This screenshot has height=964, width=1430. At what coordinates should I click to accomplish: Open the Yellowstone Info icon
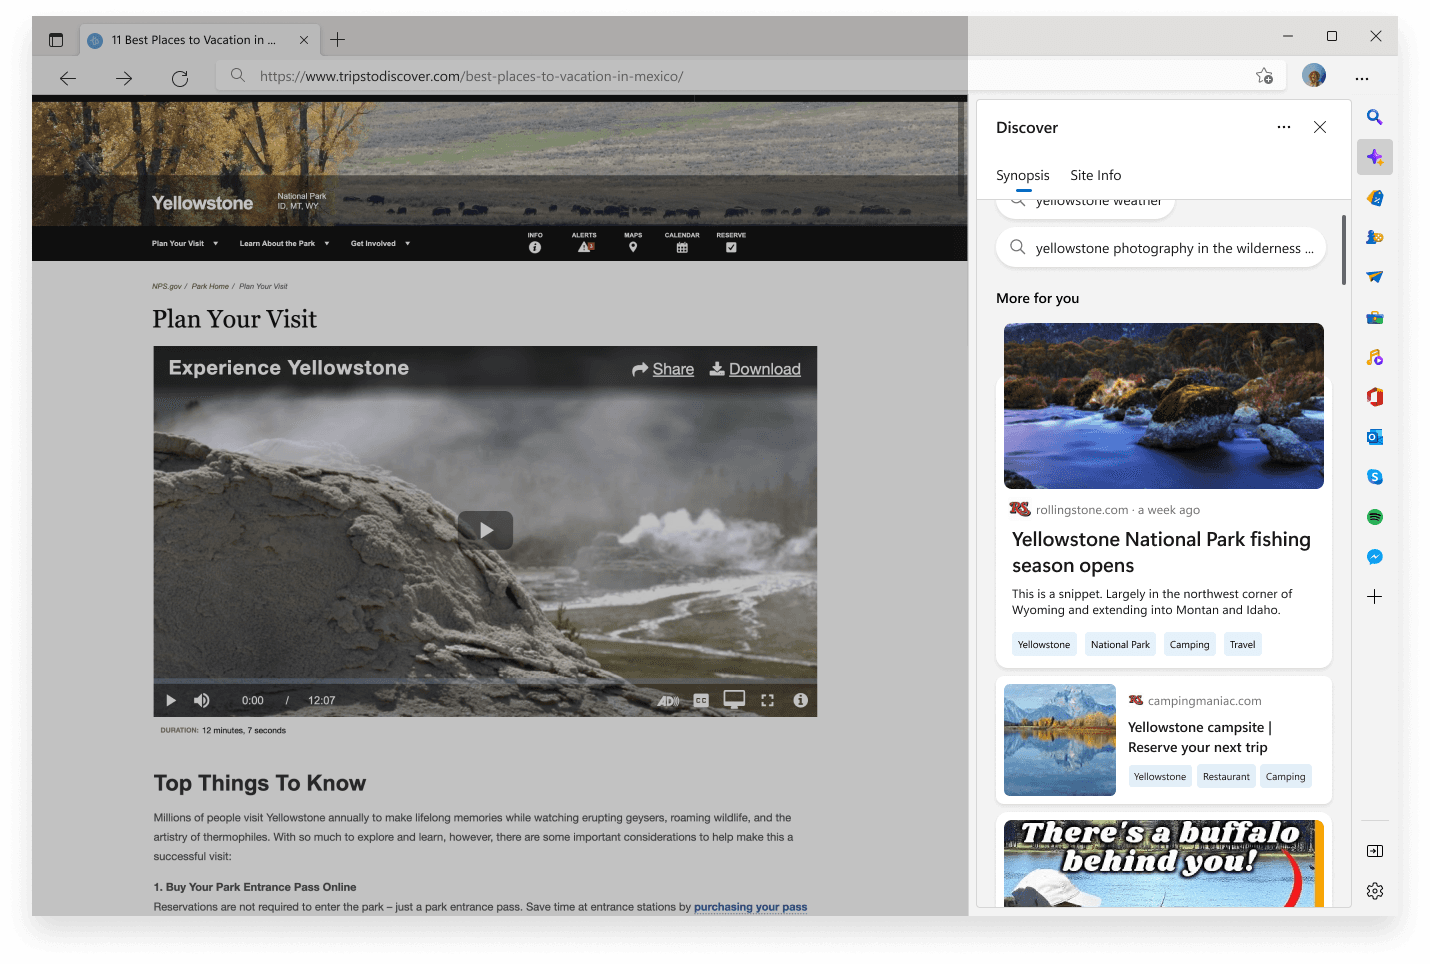click(x=535, y=243)
